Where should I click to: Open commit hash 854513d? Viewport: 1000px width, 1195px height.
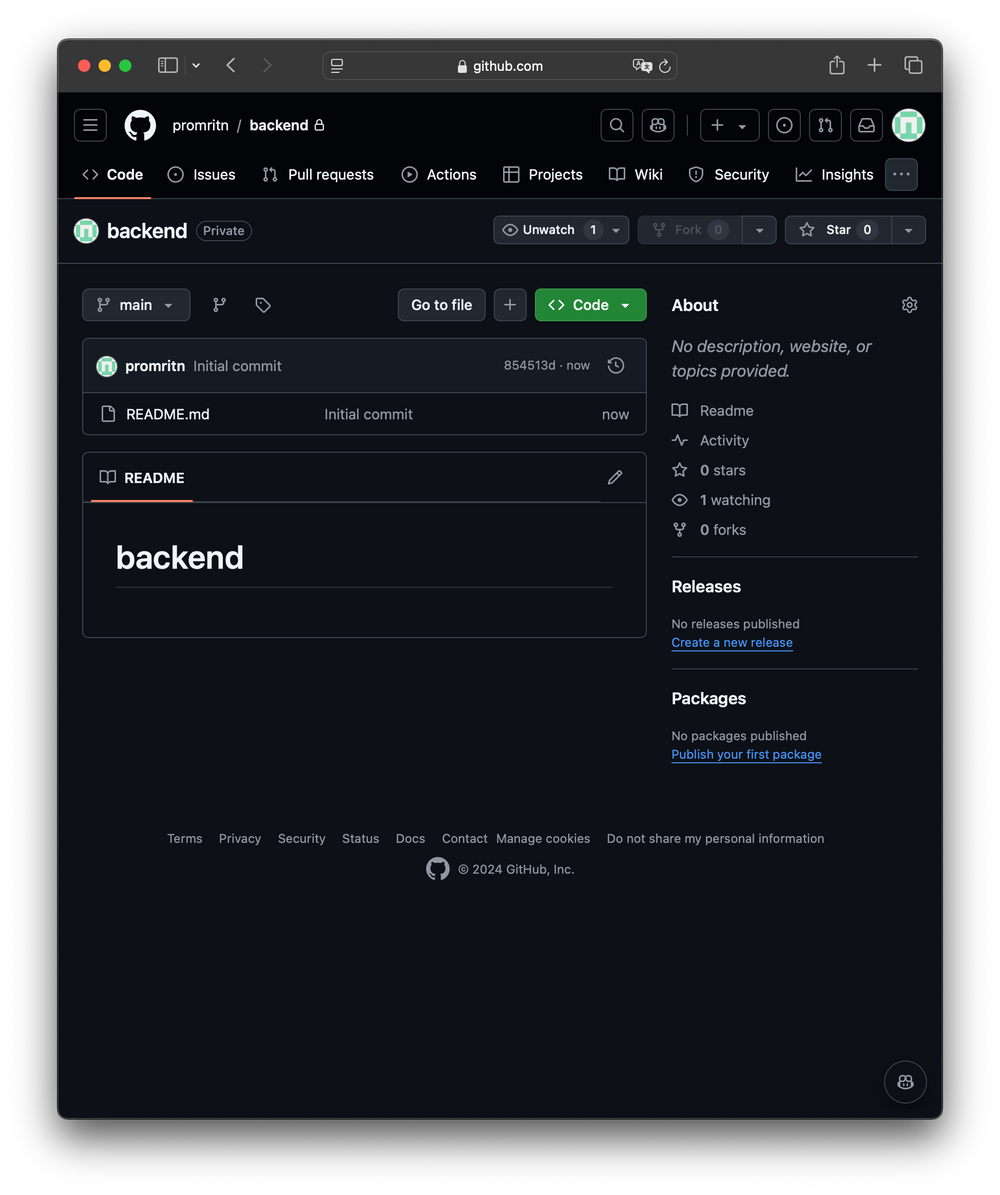click(529, 366)
